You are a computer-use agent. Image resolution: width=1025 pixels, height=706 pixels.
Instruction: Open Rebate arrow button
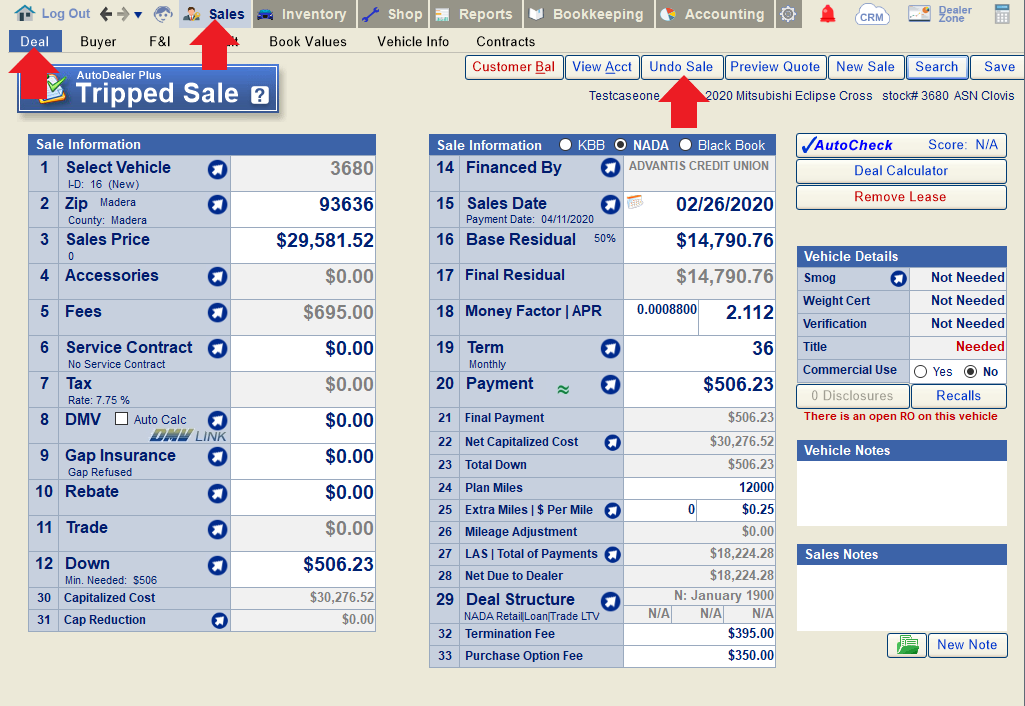point(217,494)
